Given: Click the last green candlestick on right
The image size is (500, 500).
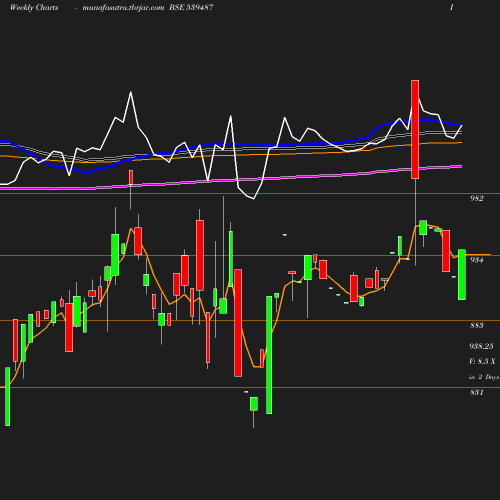Looking at the screenshot, I should pyautogui.click(x=462, y=274).
